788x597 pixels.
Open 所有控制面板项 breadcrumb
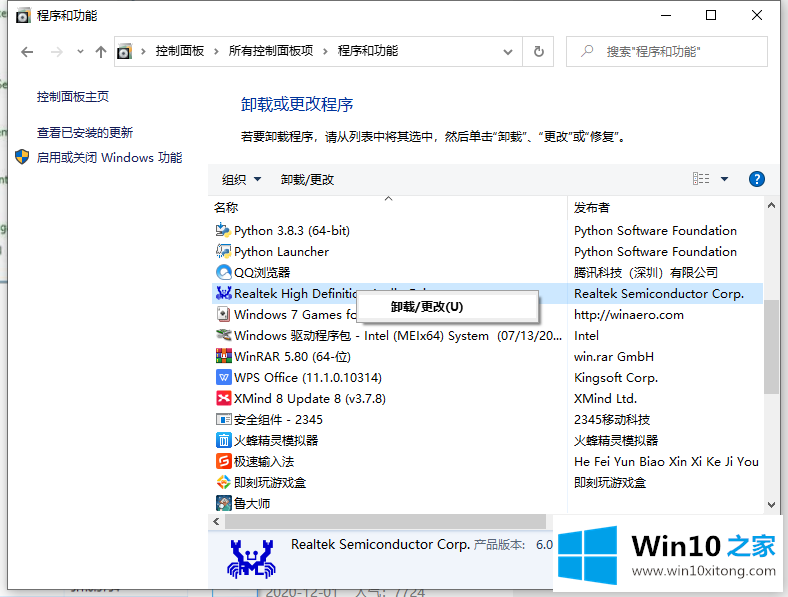271,51
